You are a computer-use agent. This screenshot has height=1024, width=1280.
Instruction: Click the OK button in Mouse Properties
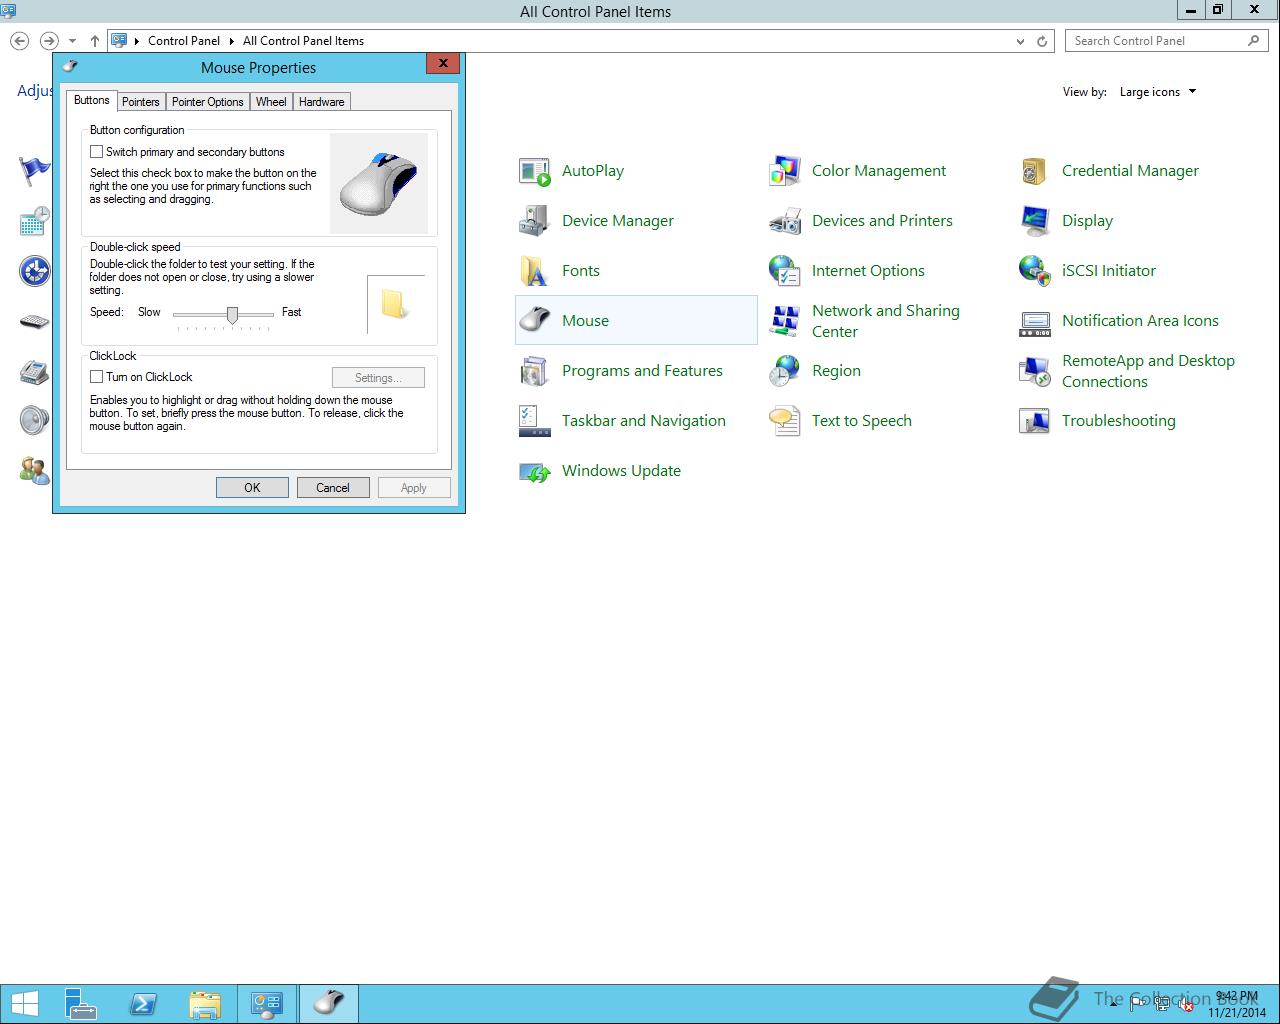point(252,488)
